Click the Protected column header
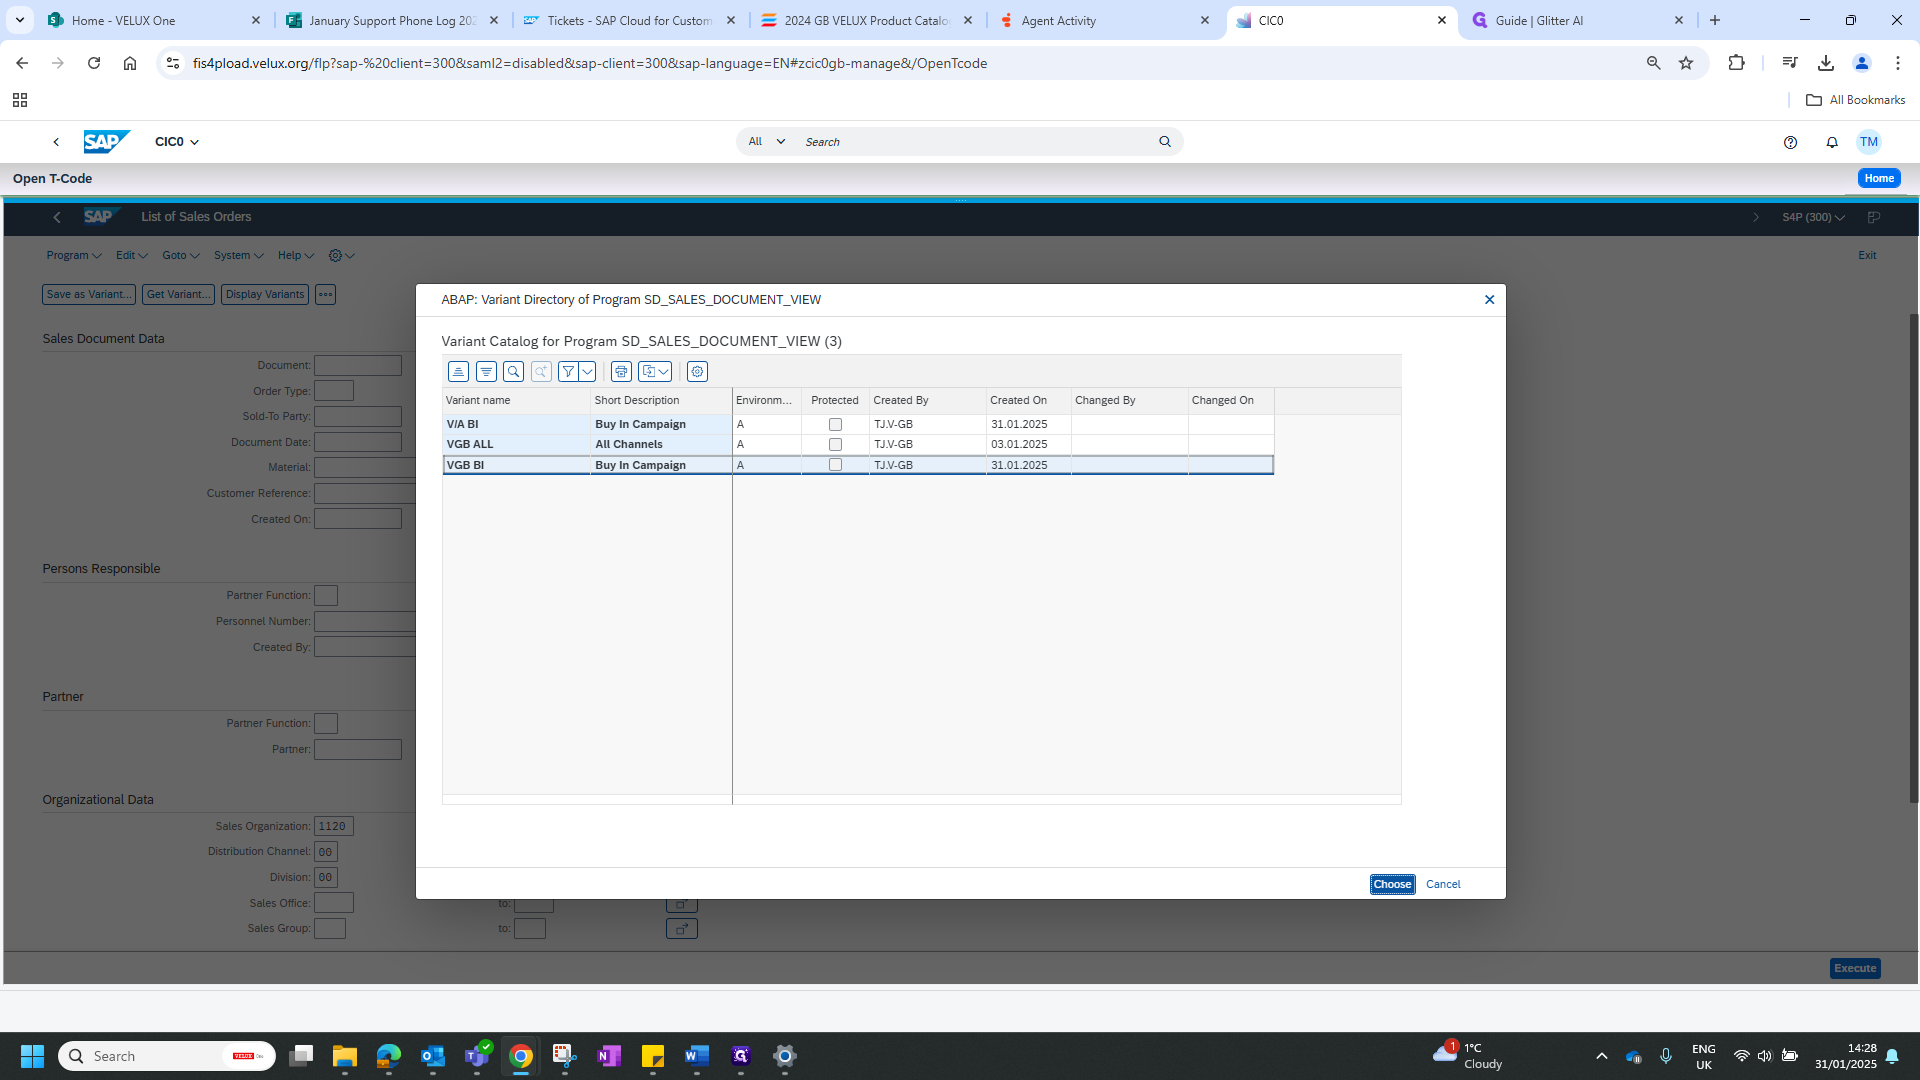Viewport: 1920px width, 1080px height. (x=835, y=400)
